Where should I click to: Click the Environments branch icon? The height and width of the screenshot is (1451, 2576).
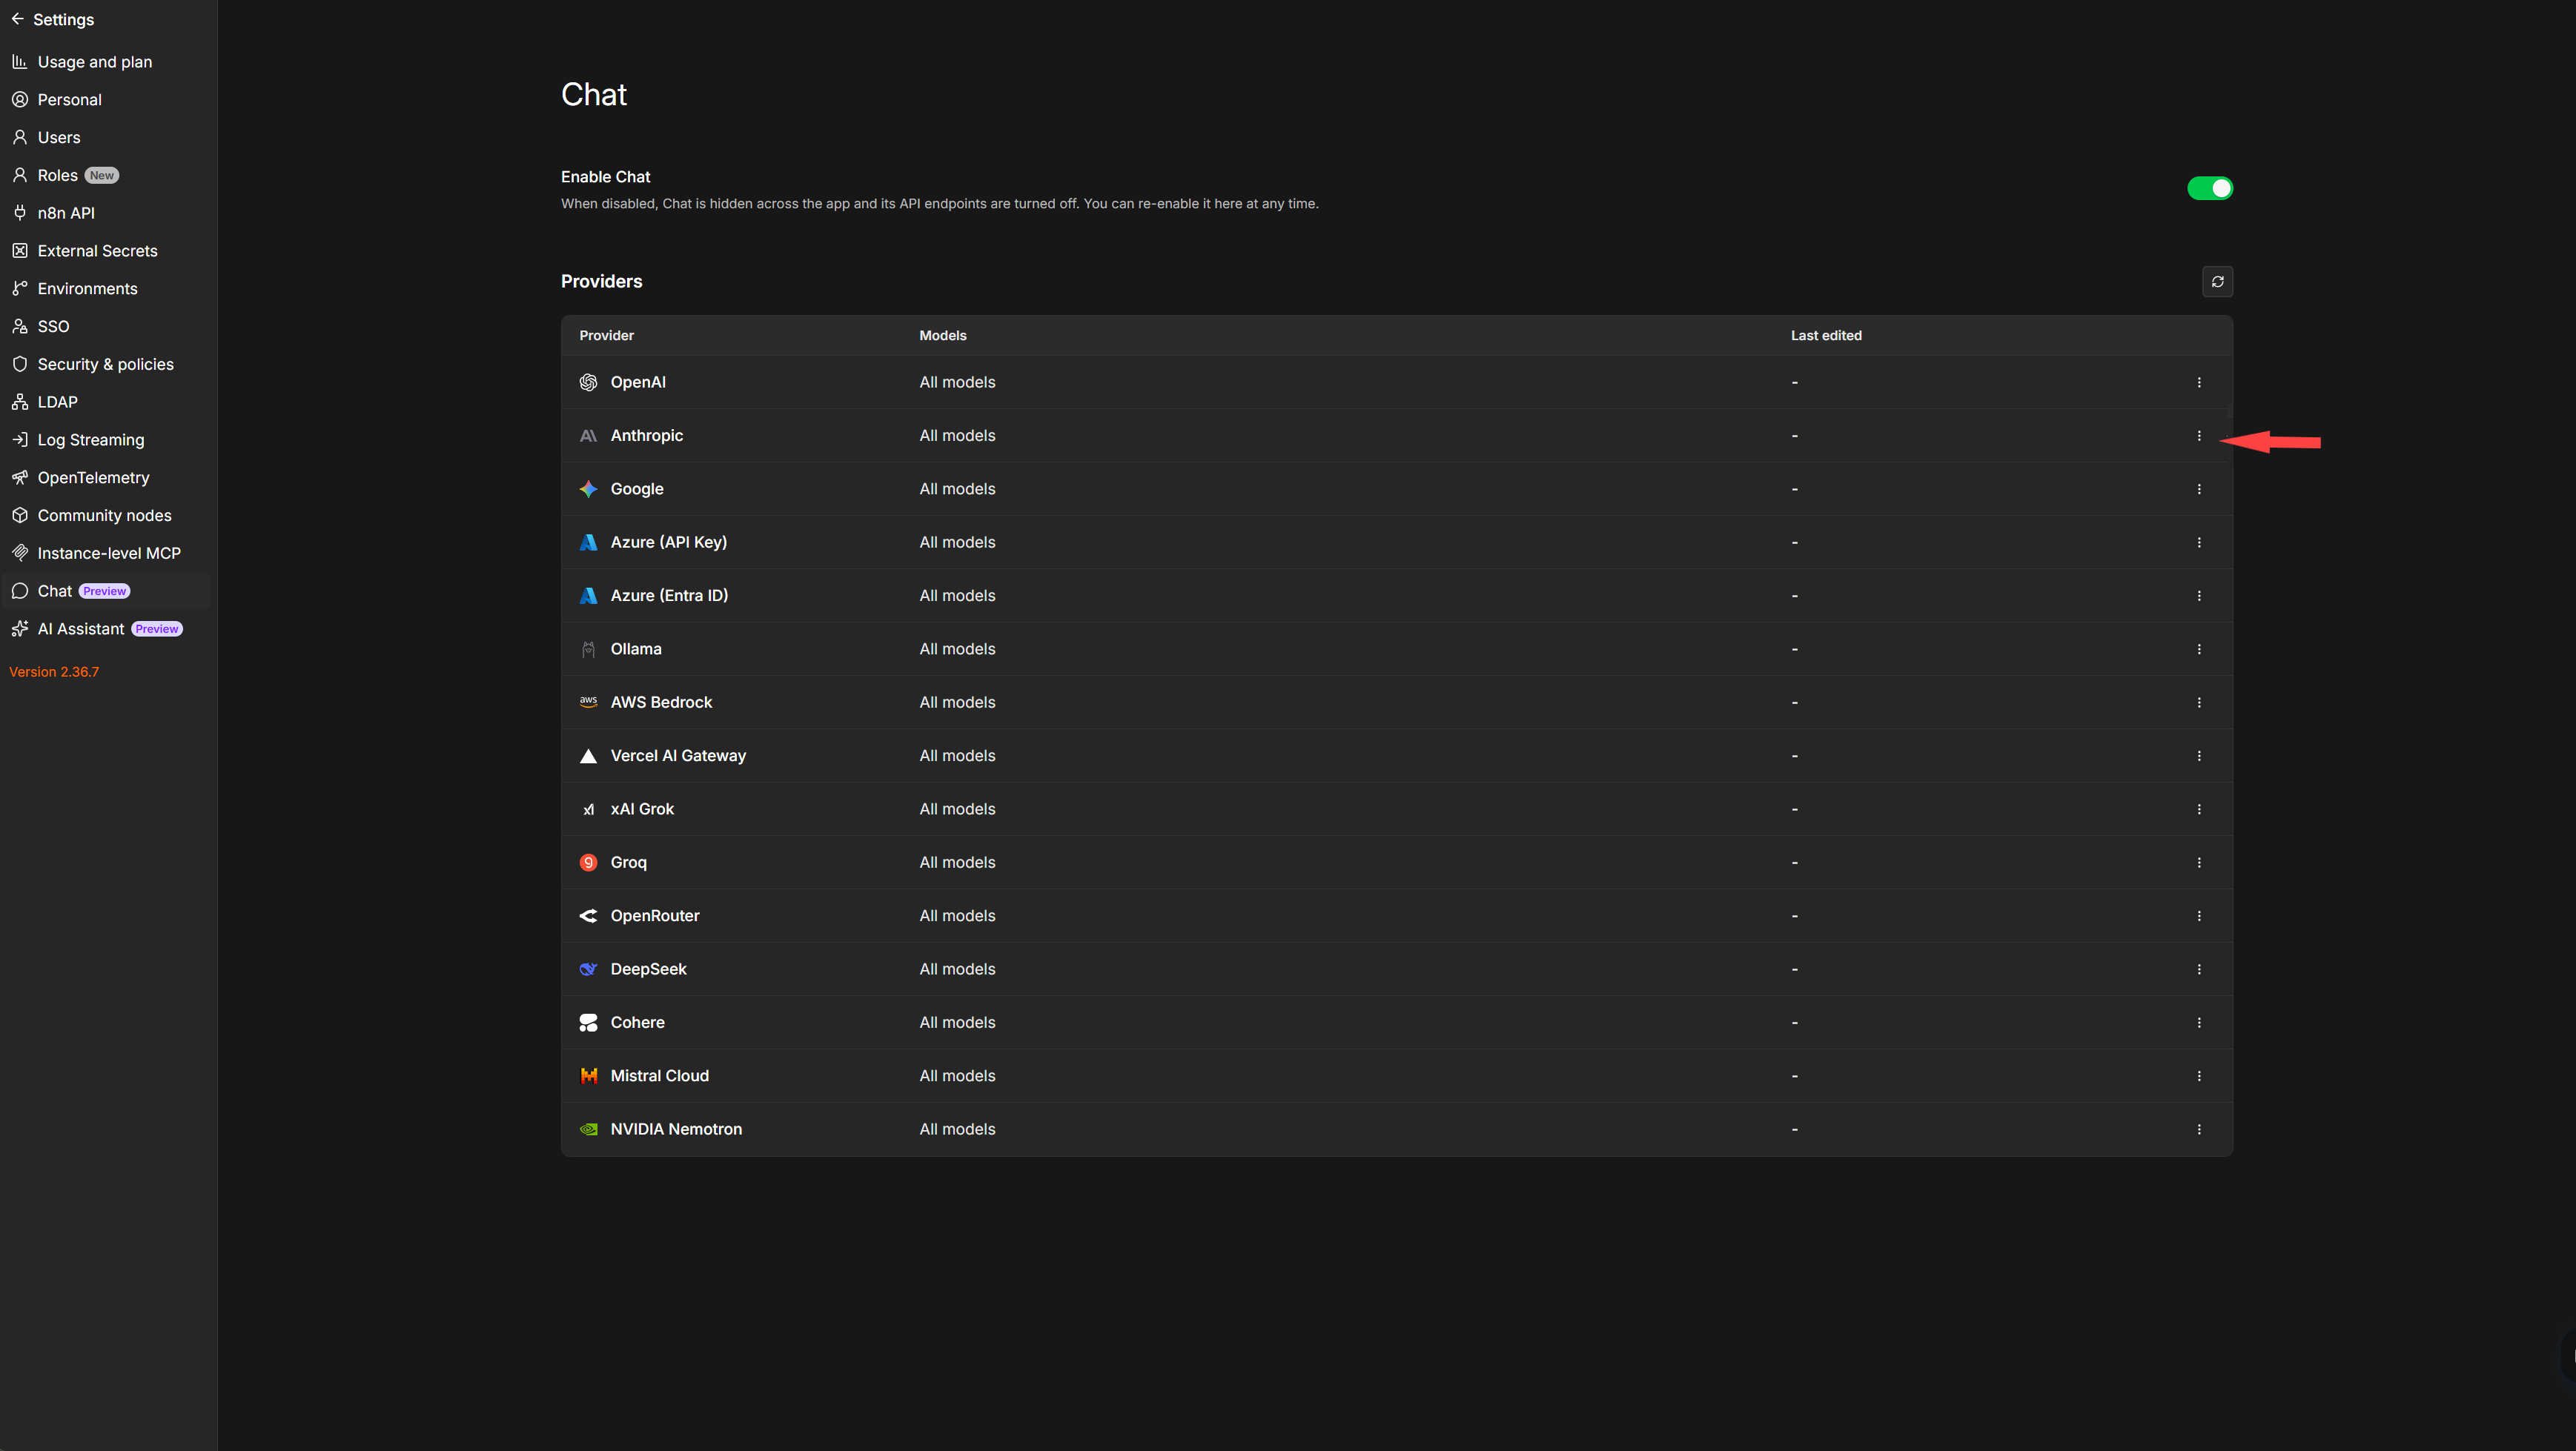tap(20, 289)
